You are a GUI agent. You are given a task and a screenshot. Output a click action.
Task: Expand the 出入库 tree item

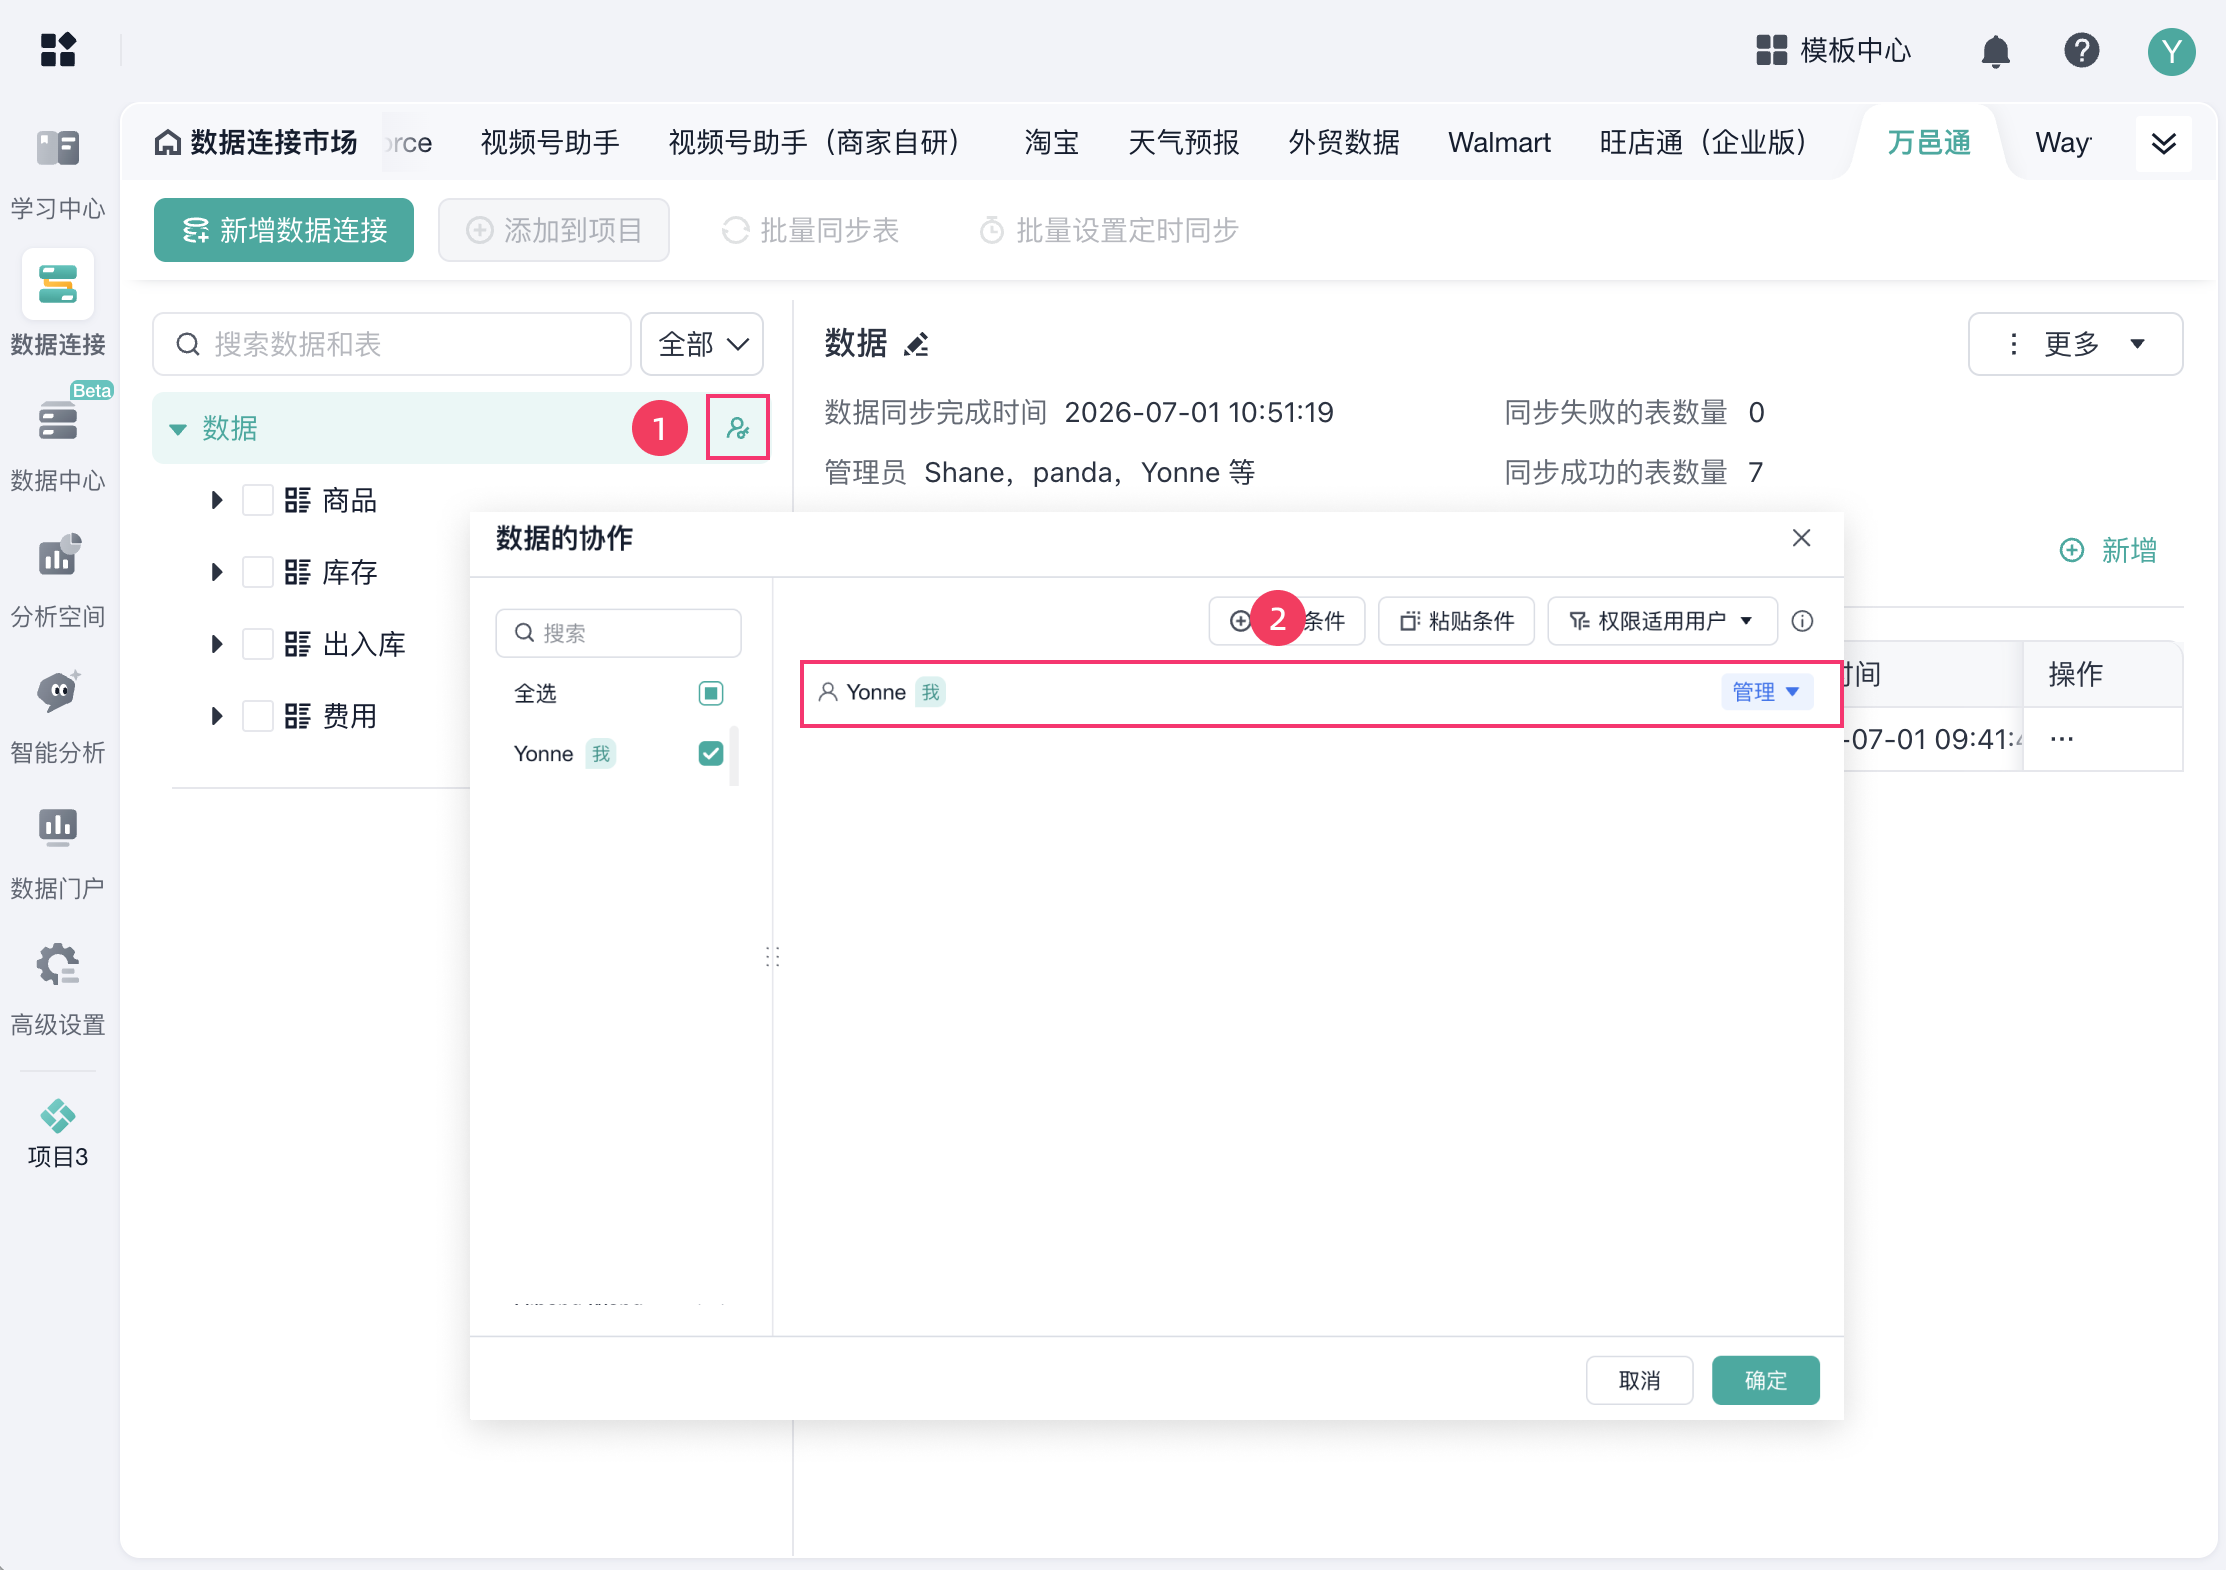(x=217, y=644)
